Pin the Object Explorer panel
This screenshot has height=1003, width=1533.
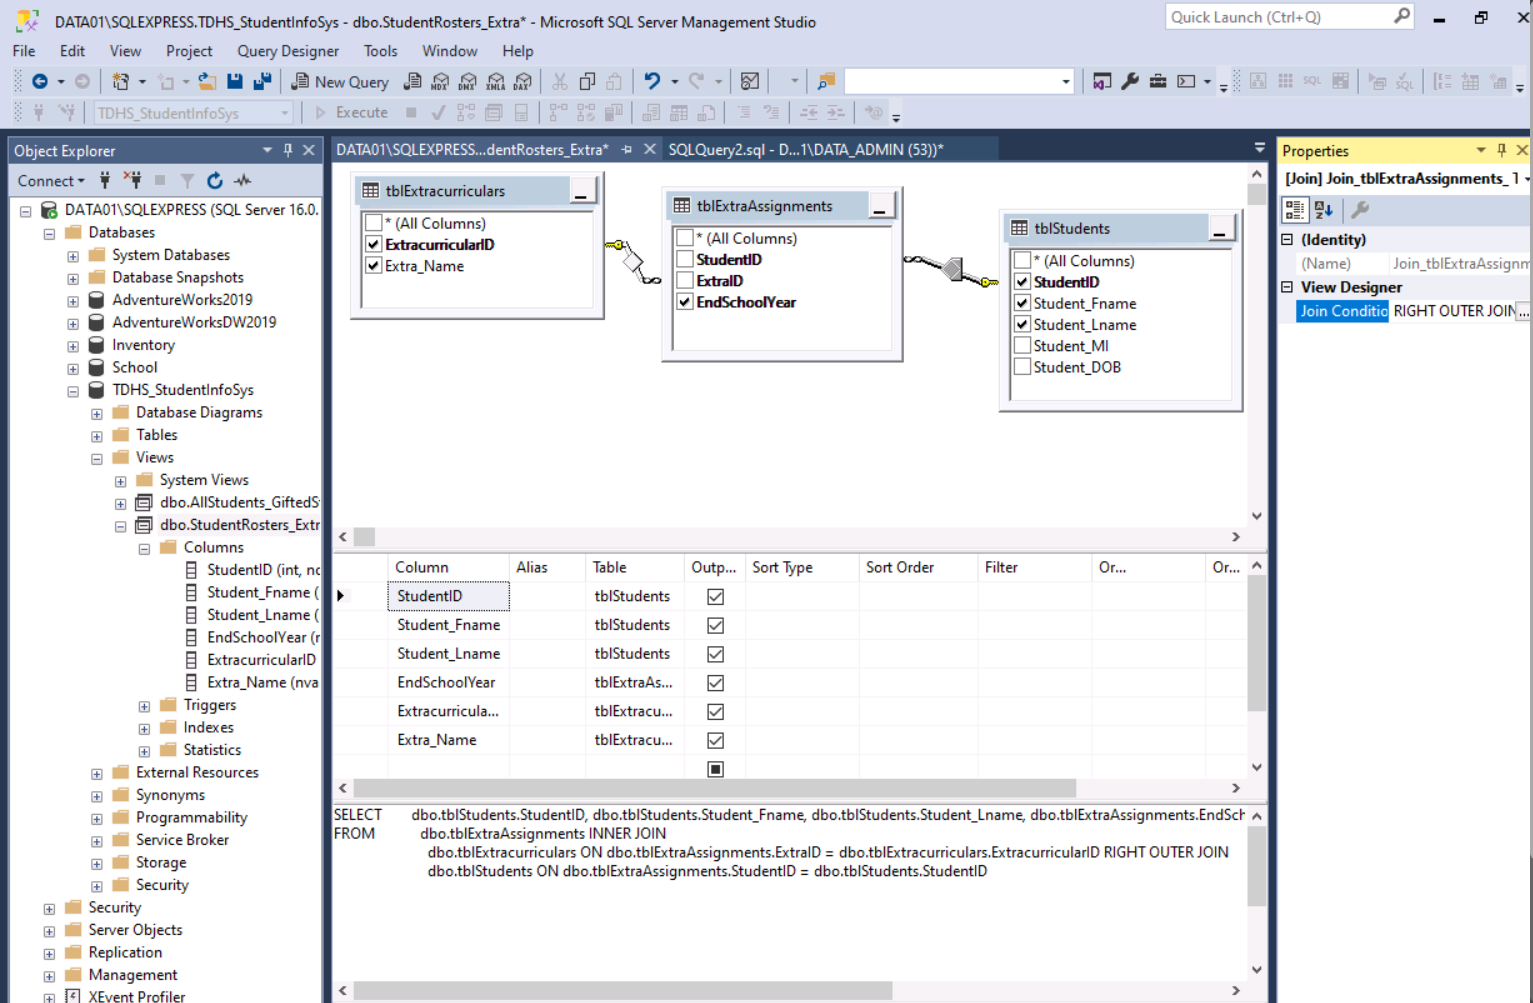click(288, 151)
